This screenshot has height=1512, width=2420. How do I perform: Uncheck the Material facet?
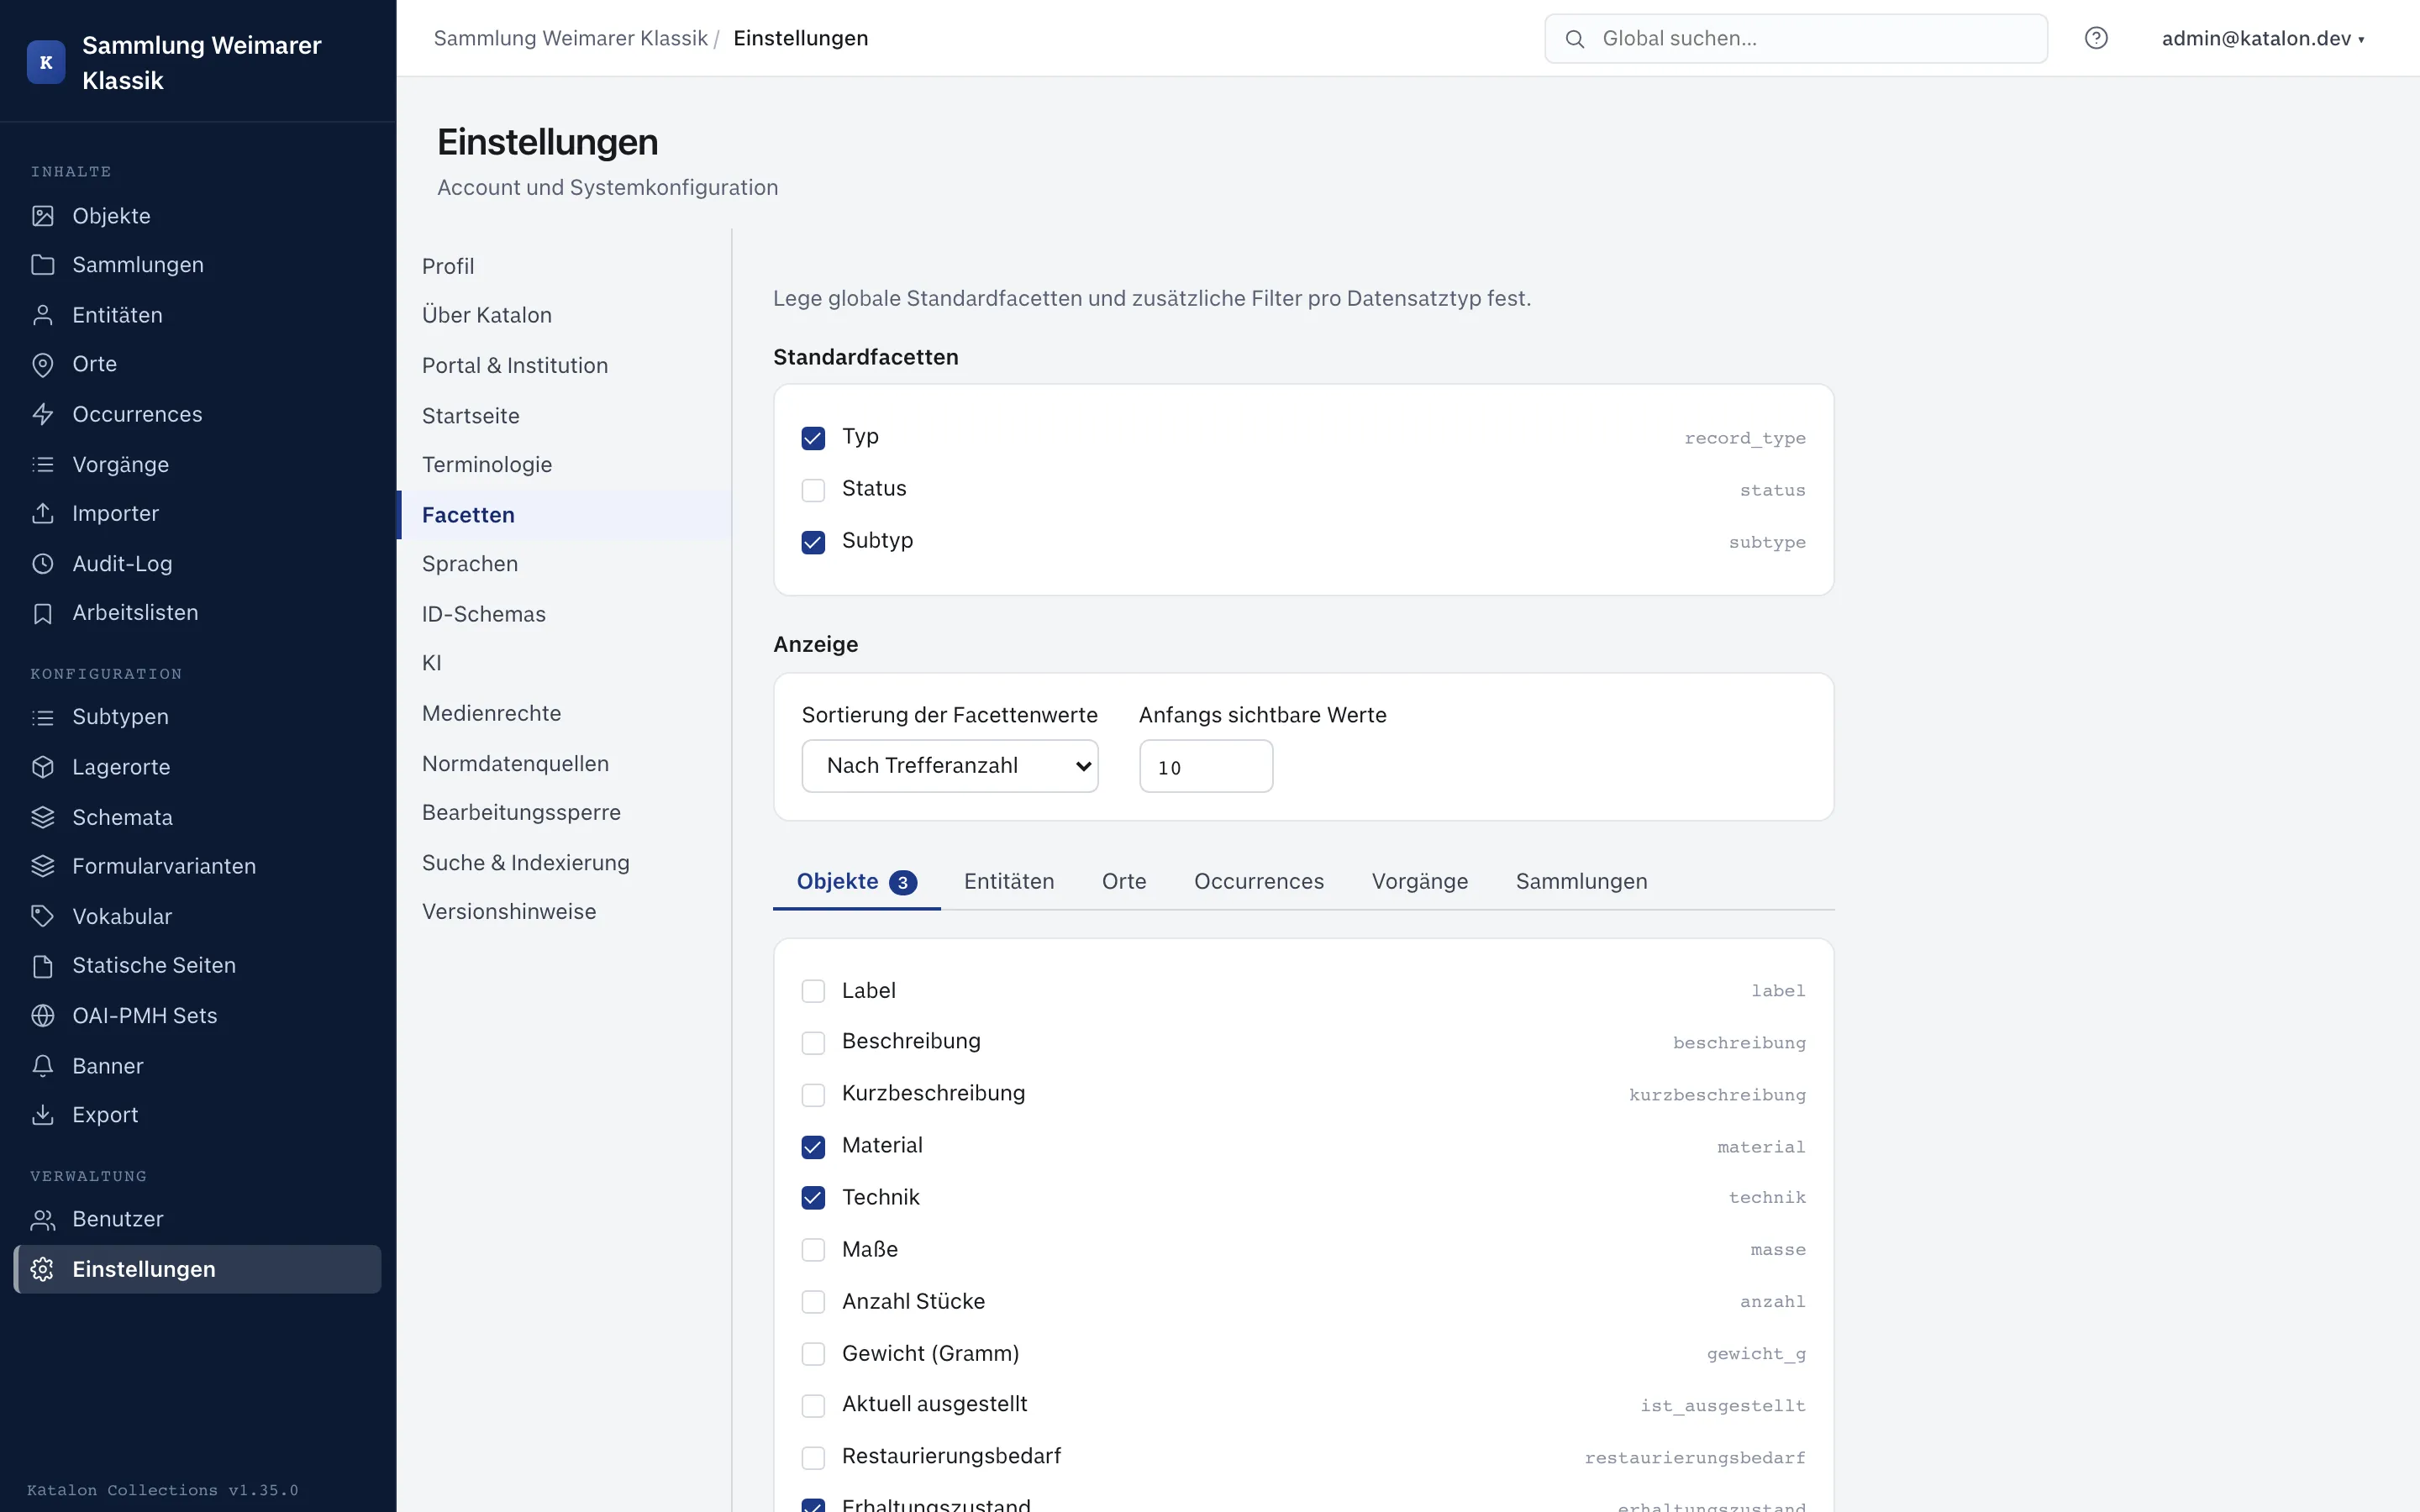tap(813, 1147)
